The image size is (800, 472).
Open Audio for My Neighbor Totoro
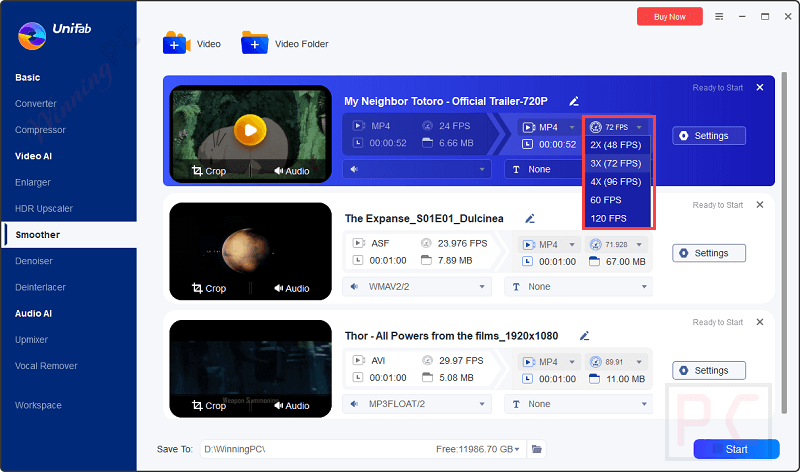[x=291, y=171]
